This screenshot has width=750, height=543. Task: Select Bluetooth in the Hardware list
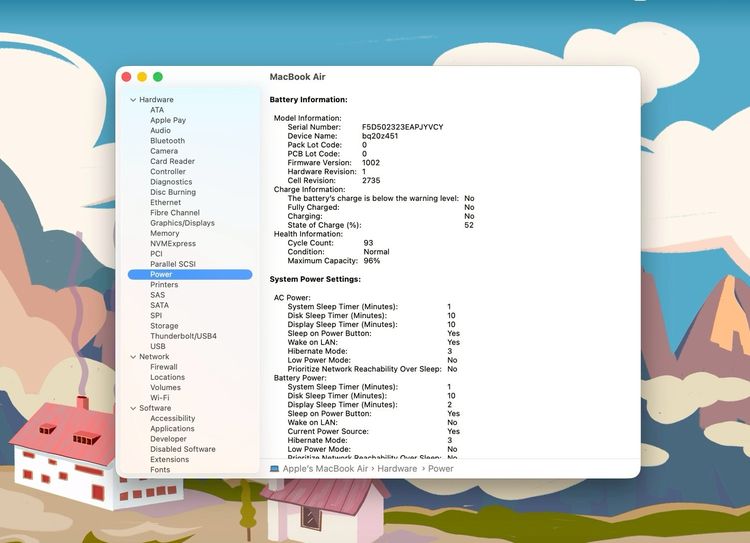tap(167, 141)
